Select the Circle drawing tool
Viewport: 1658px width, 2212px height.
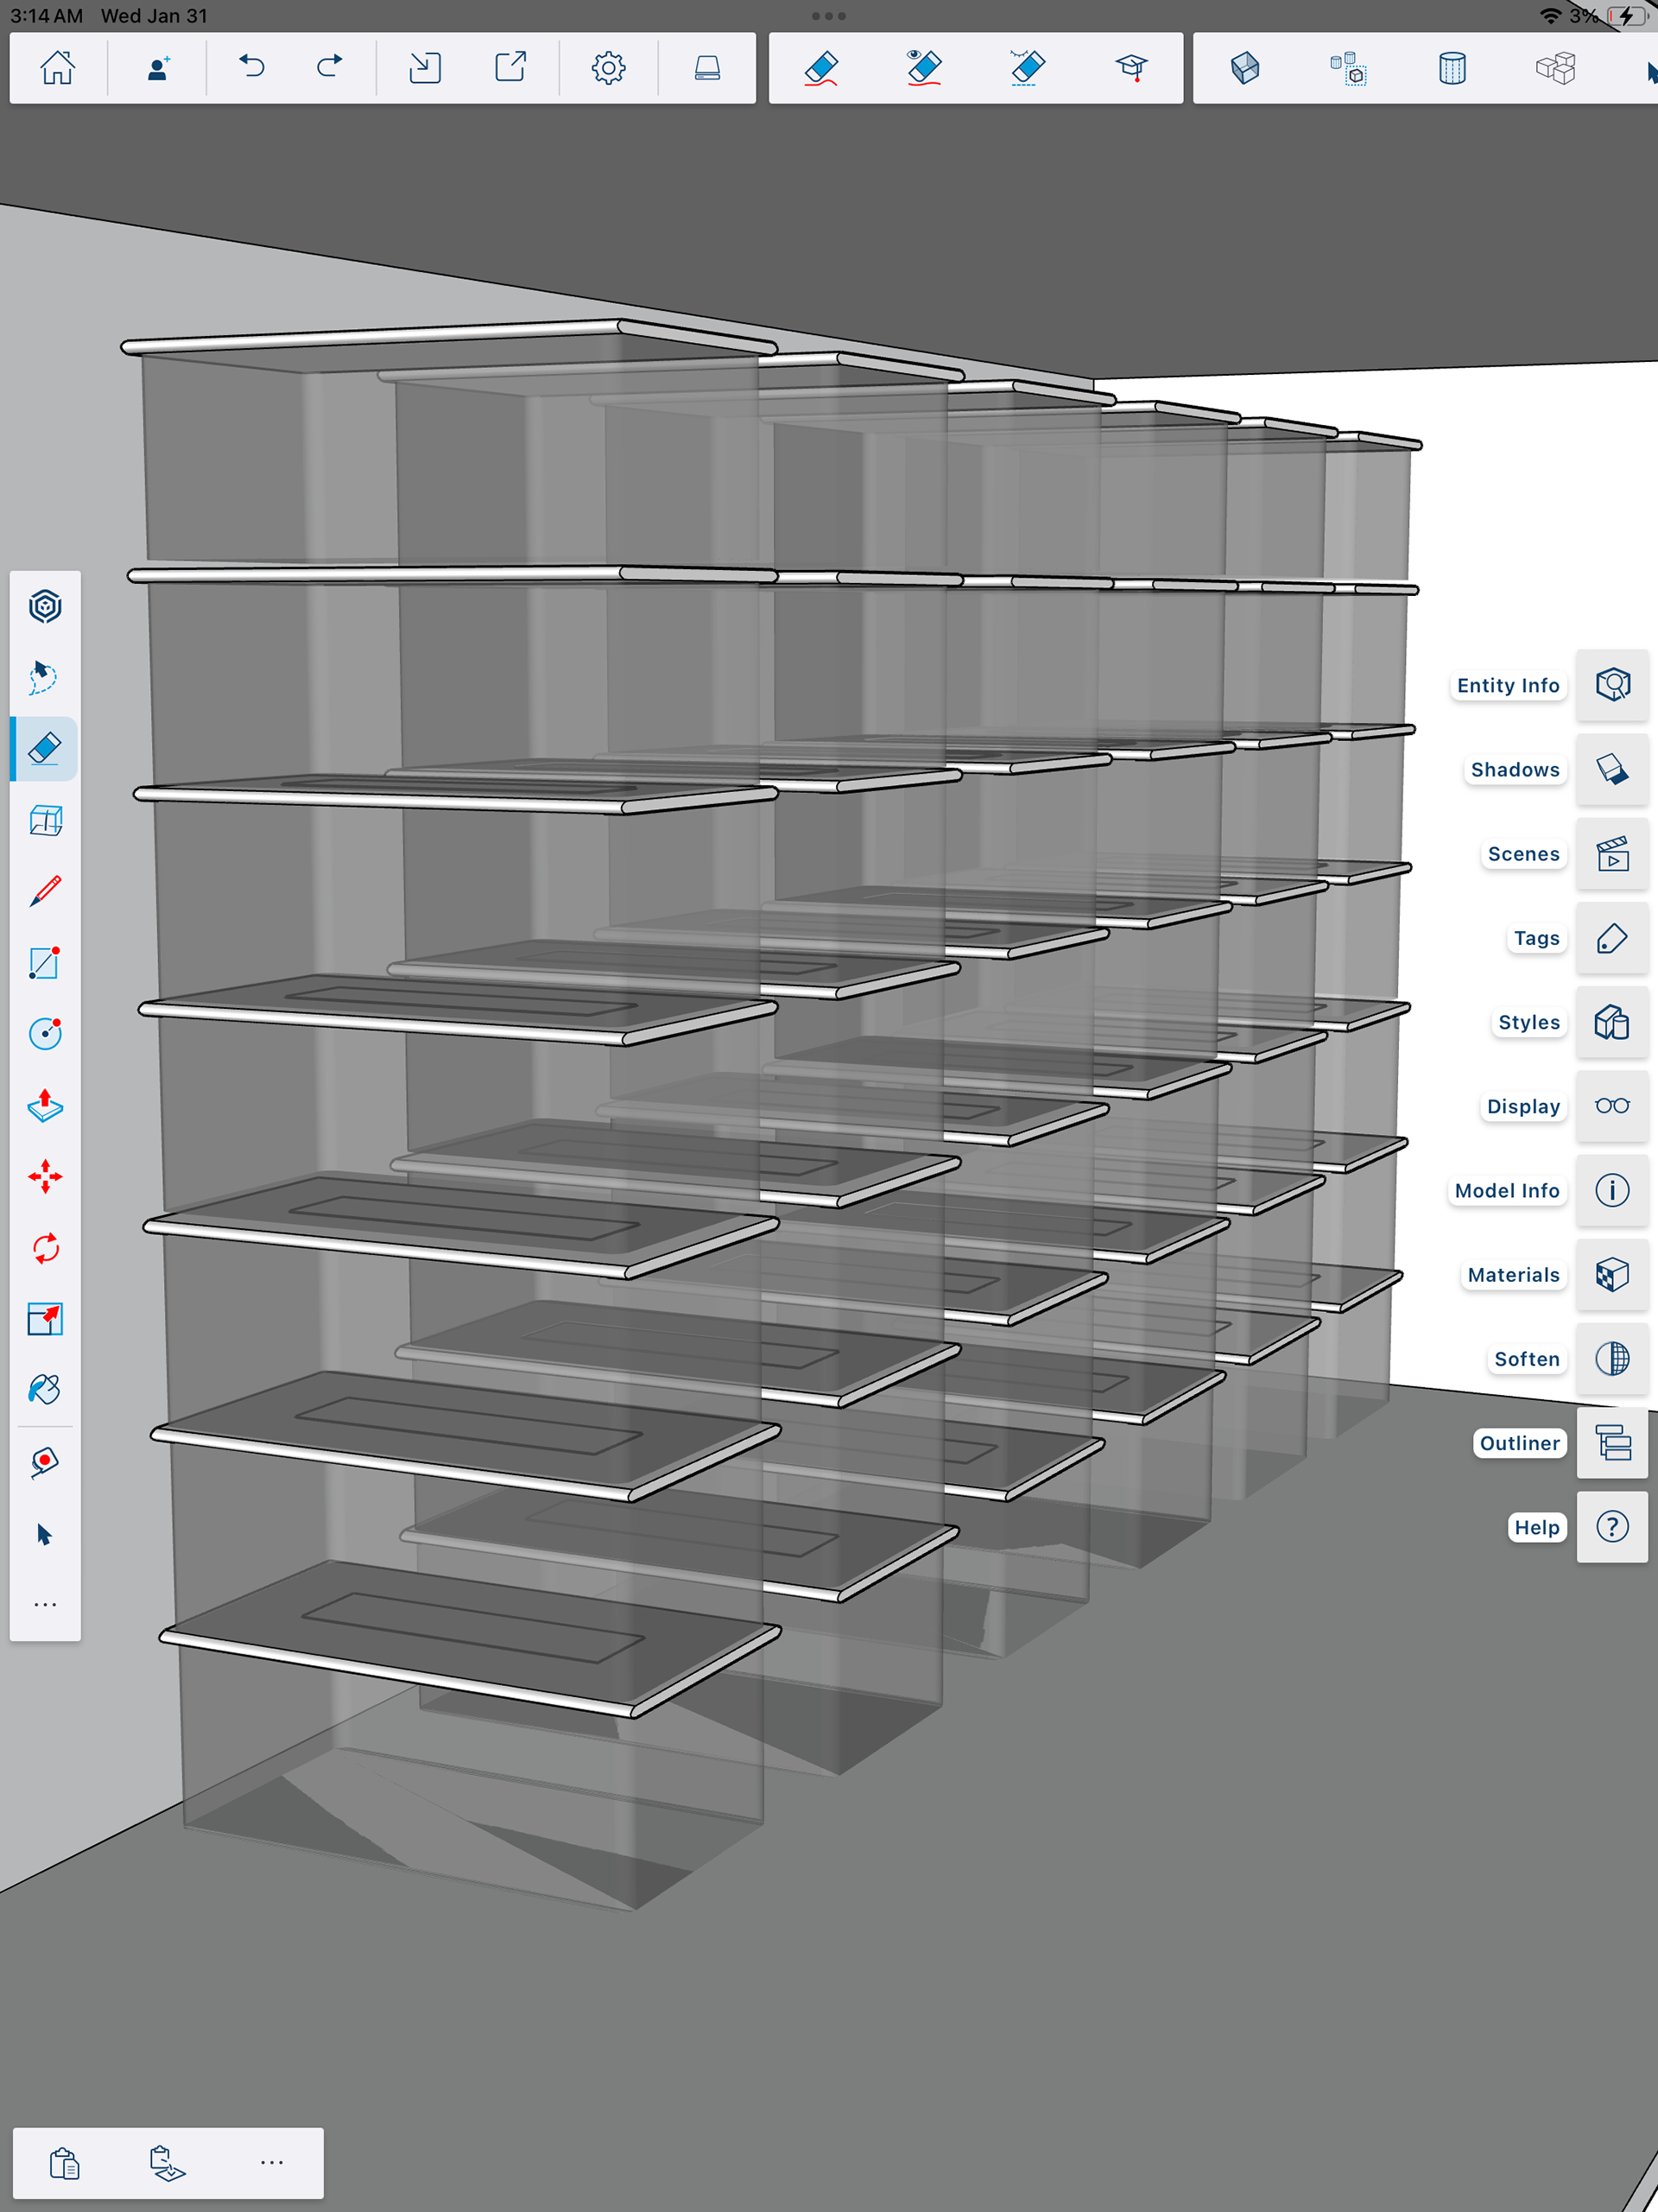click(x=45, y=1033)
